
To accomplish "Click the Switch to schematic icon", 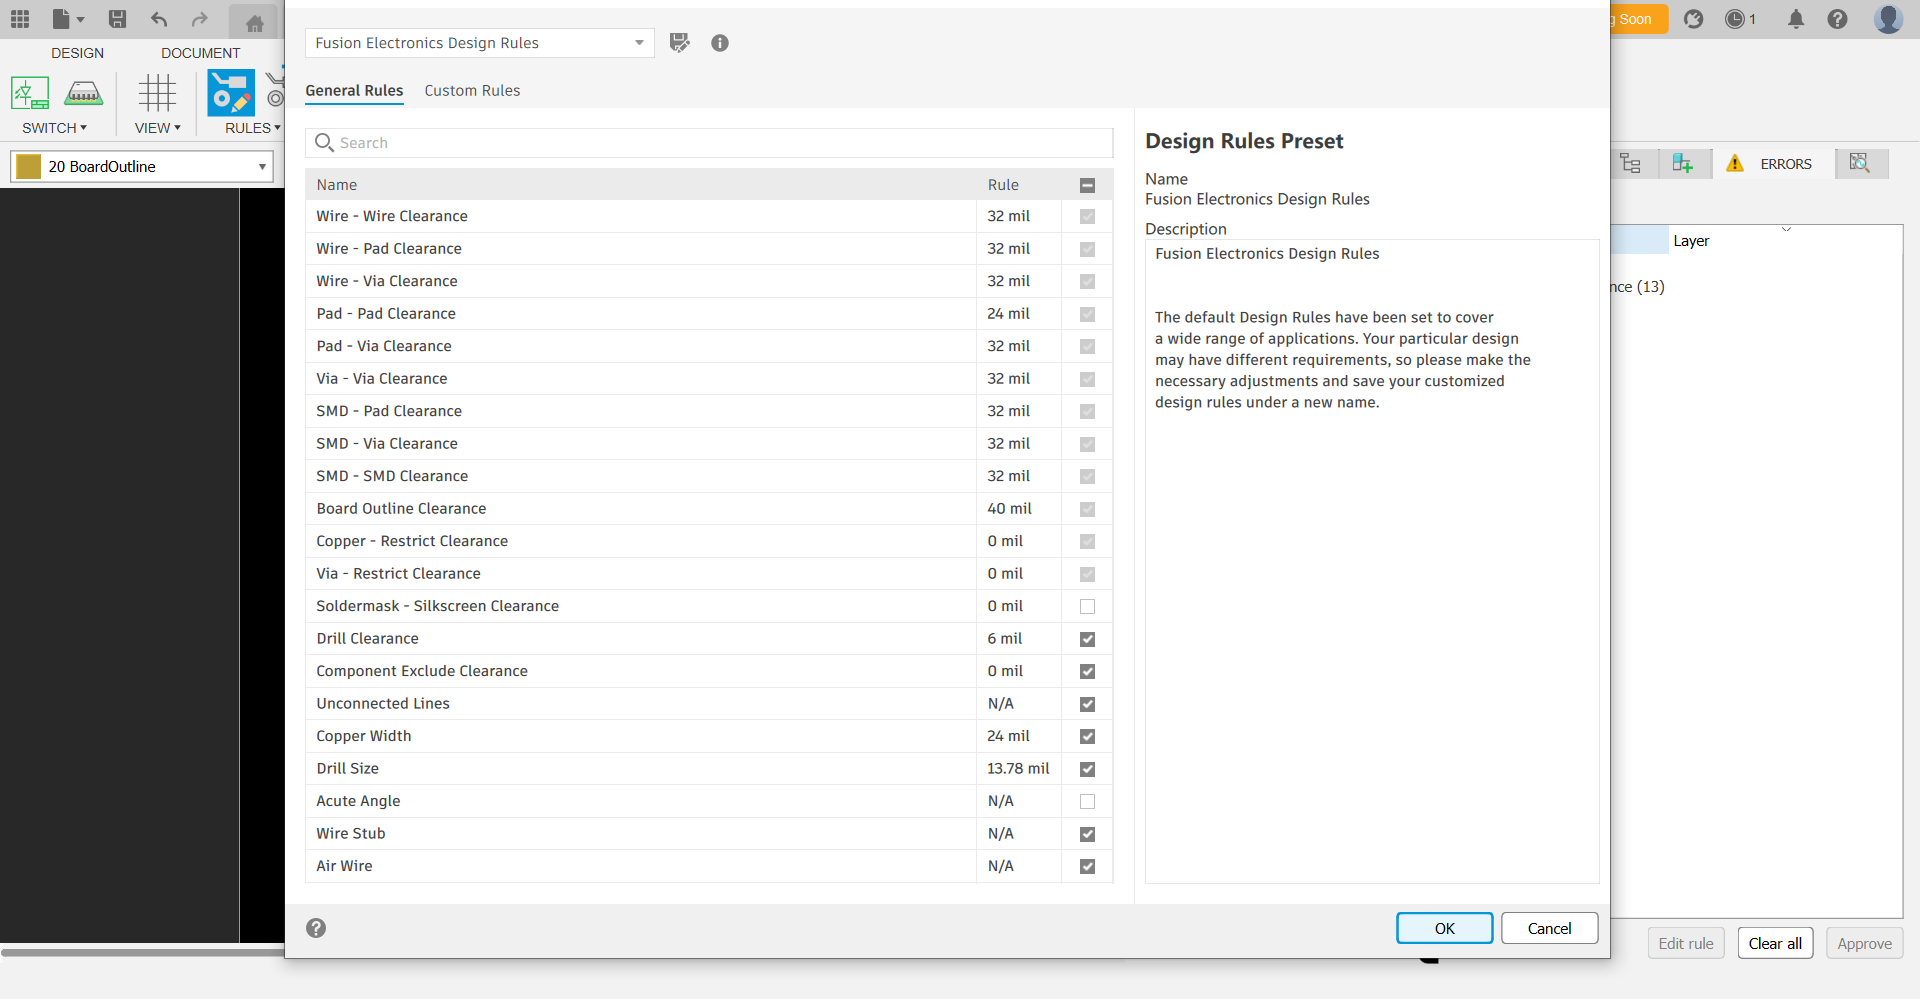I will tap(30, 93).
